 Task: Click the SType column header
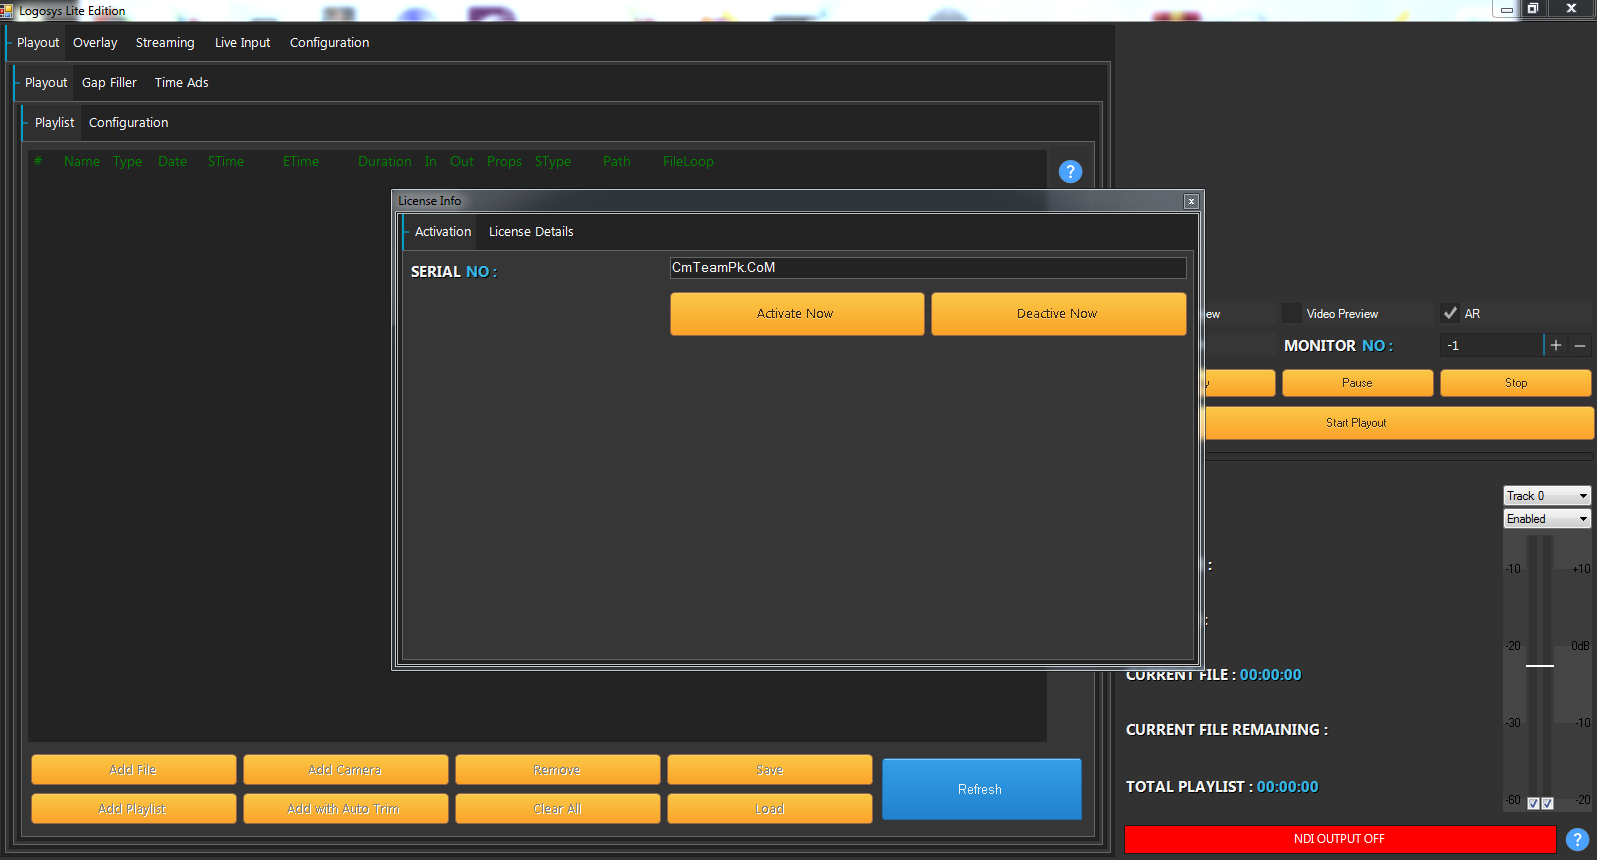(553, 162)
